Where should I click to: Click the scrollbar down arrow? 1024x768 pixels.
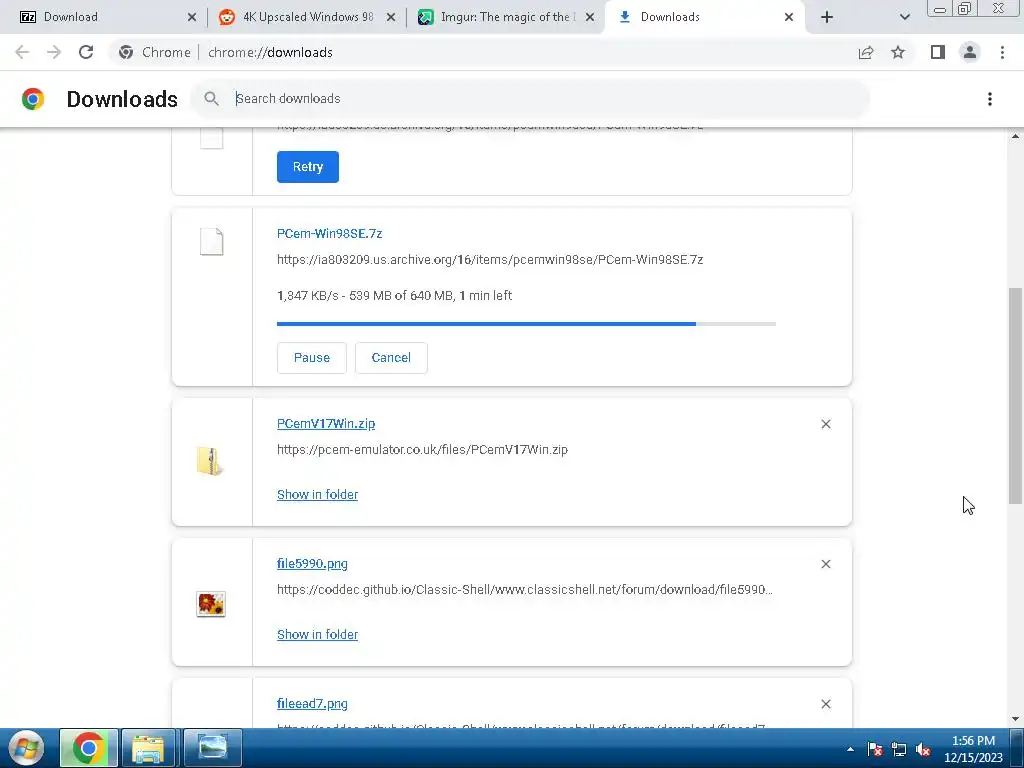[x=1015, y=719]
